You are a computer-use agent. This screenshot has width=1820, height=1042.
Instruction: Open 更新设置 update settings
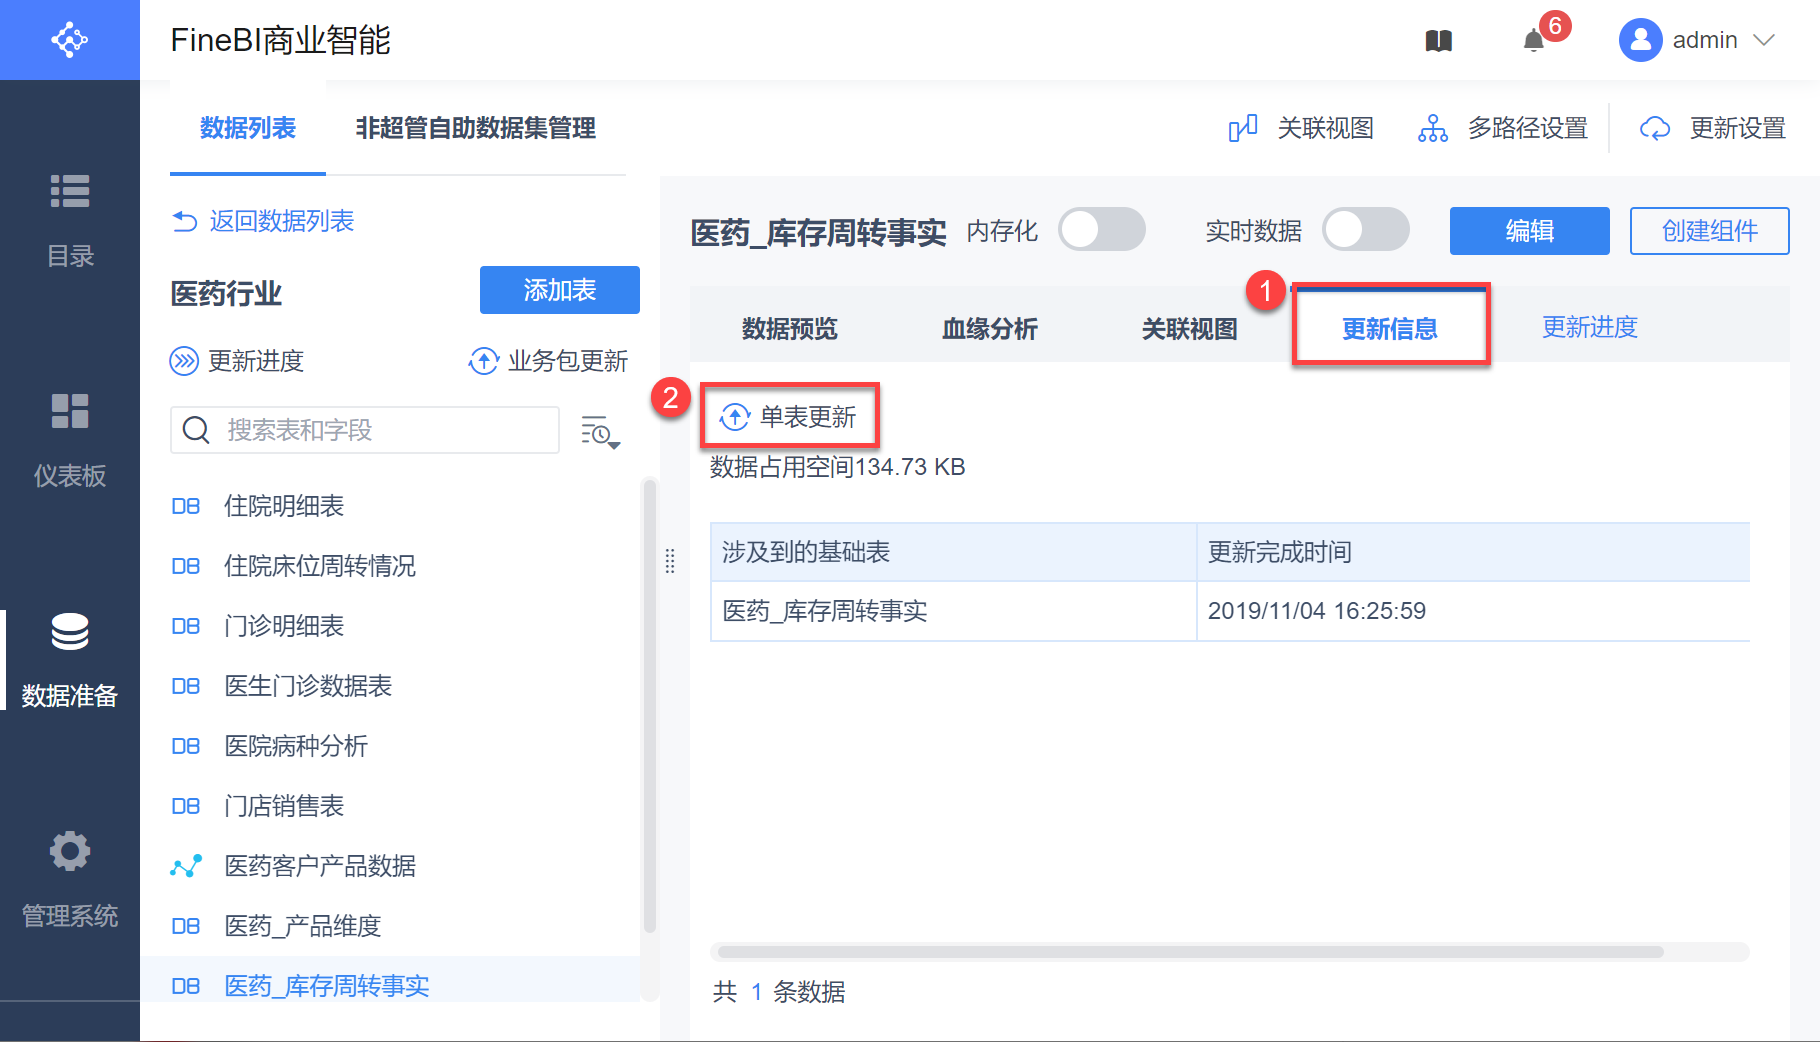coord(1713,128)
